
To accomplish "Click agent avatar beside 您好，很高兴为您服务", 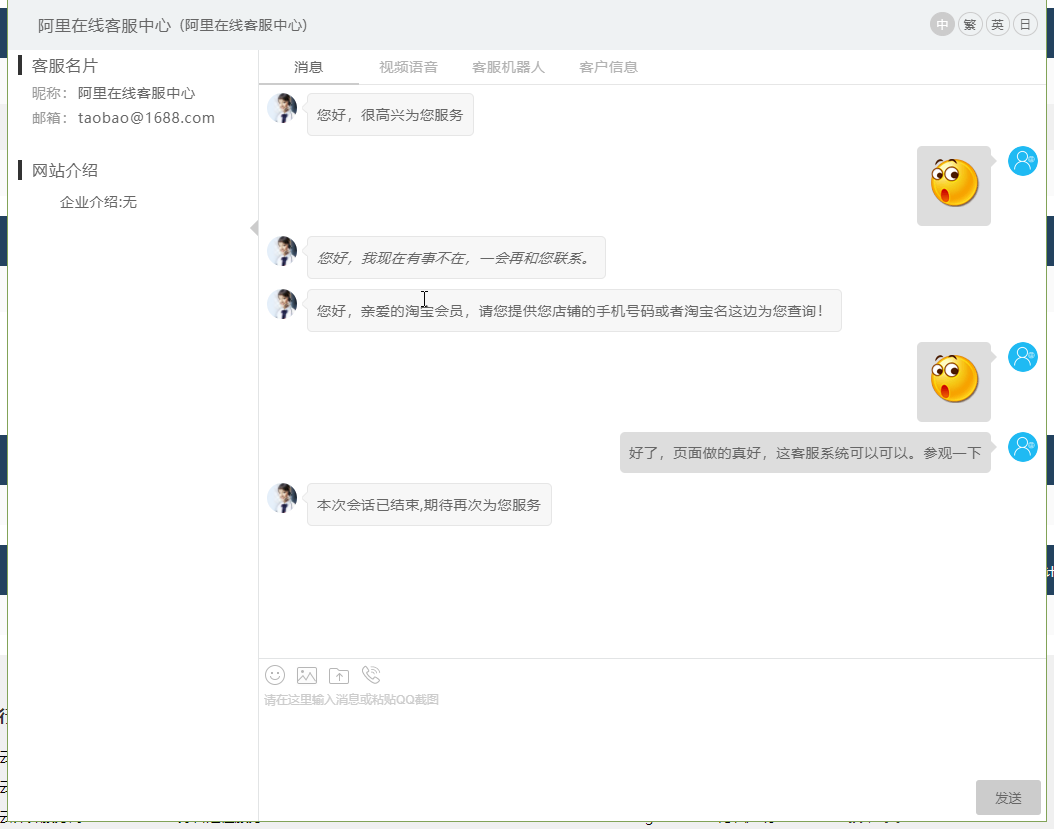I will click(x=282, y=108).
